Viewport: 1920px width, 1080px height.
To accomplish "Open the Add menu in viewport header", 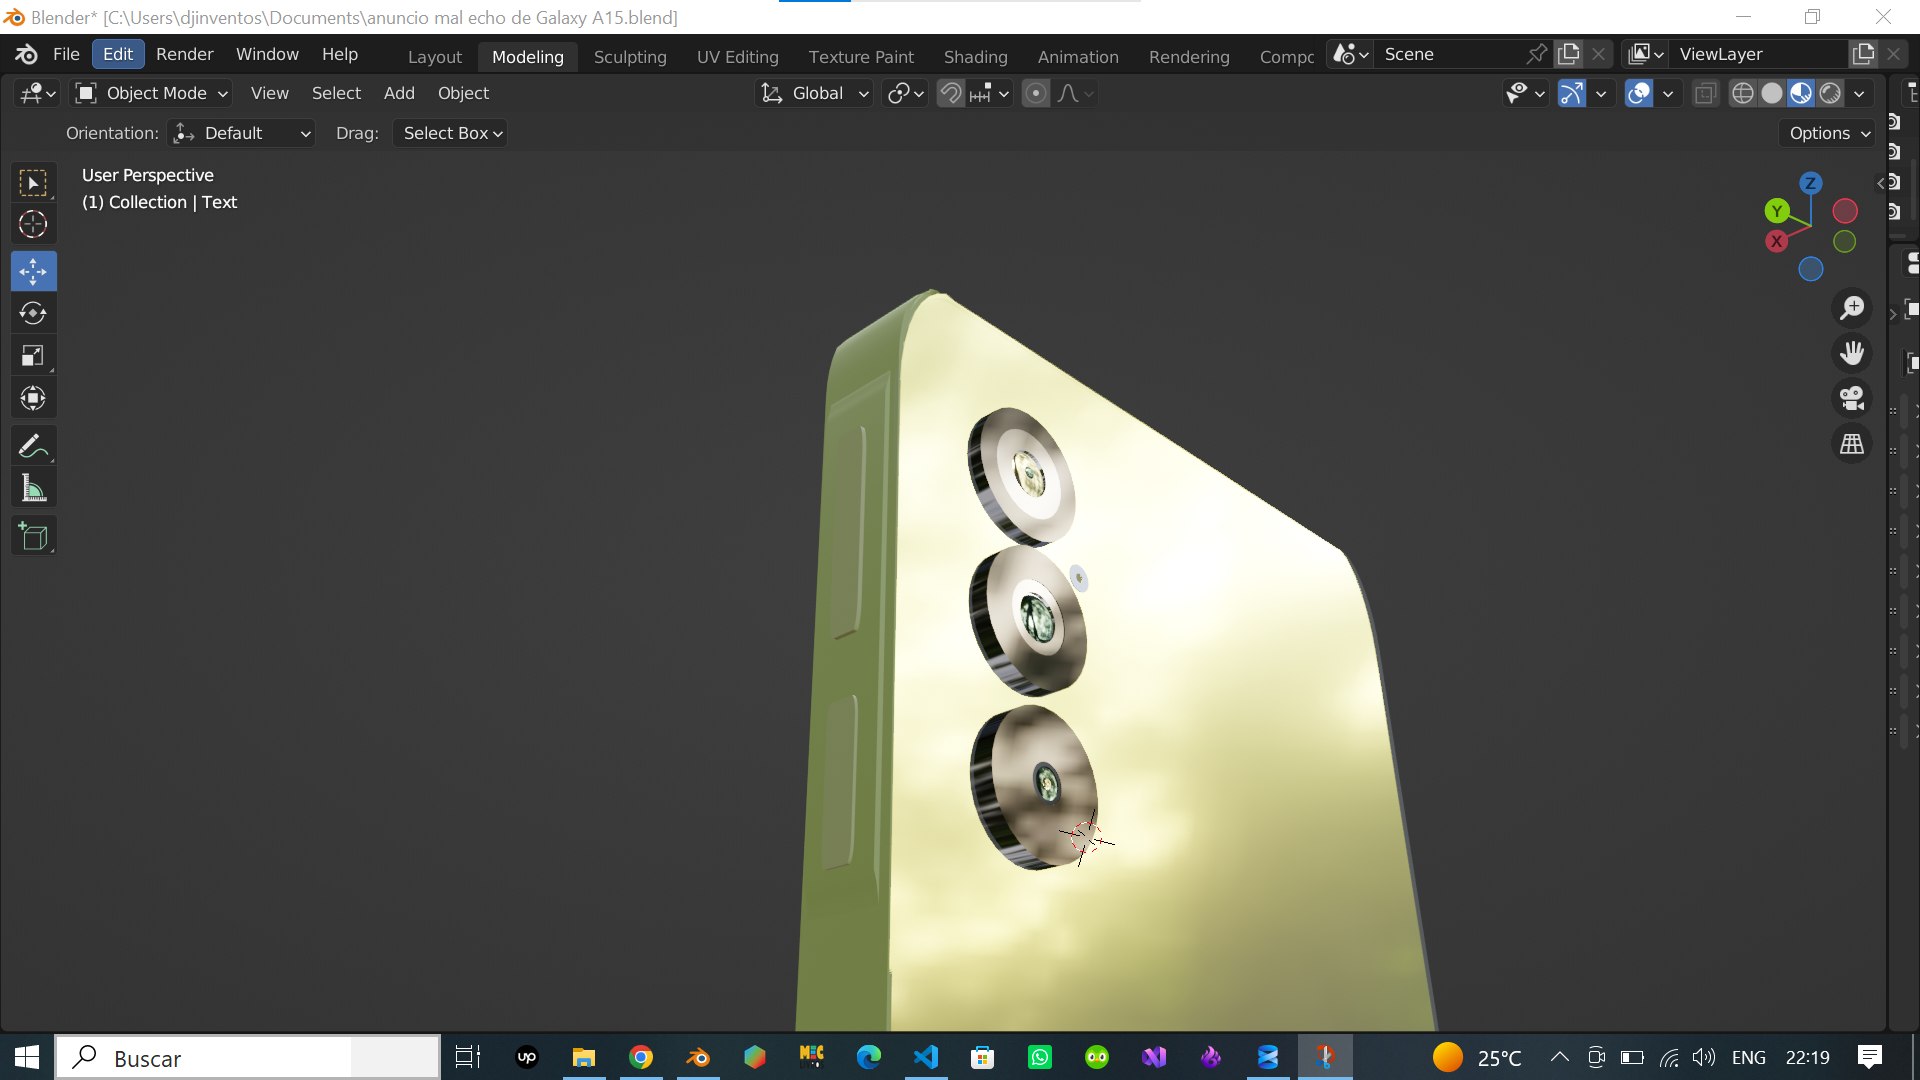I will (399, 93).
